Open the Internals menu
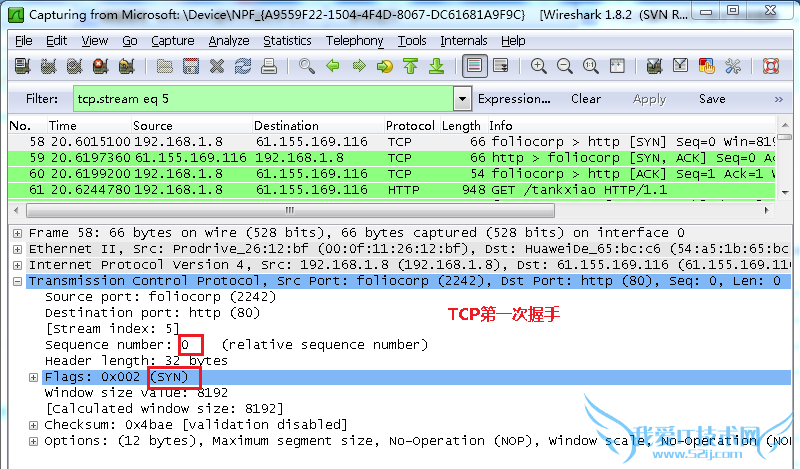 click(x=464, y=40)
